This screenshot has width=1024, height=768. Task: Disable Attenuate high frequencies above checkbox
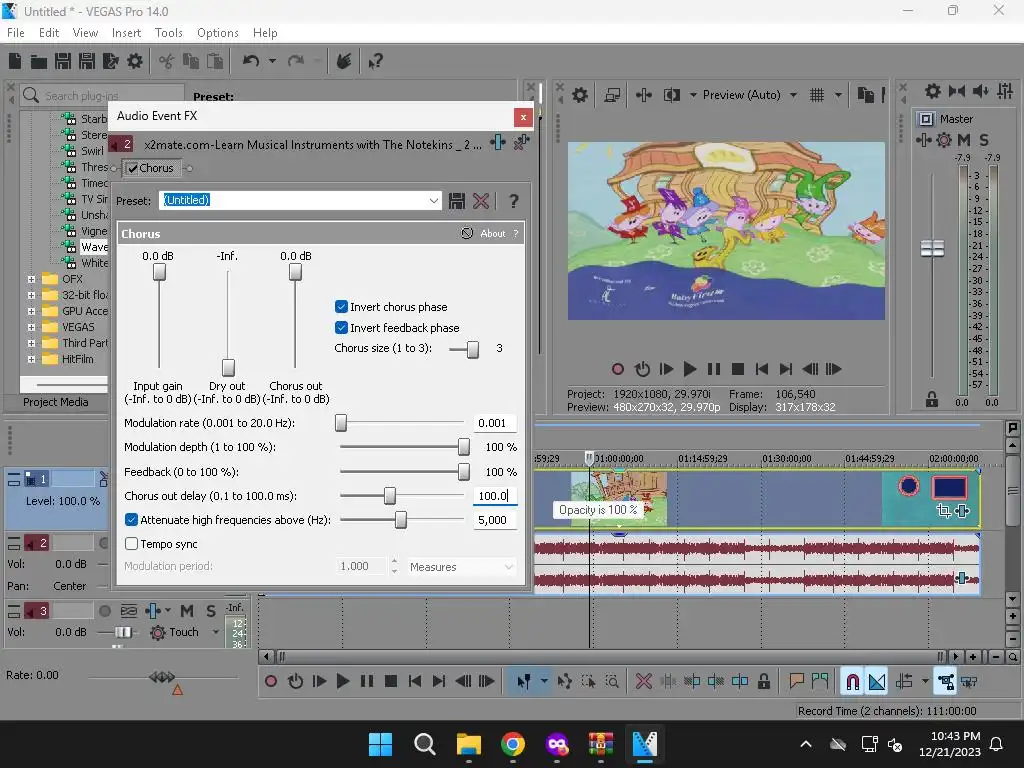(x=131, y=520)
